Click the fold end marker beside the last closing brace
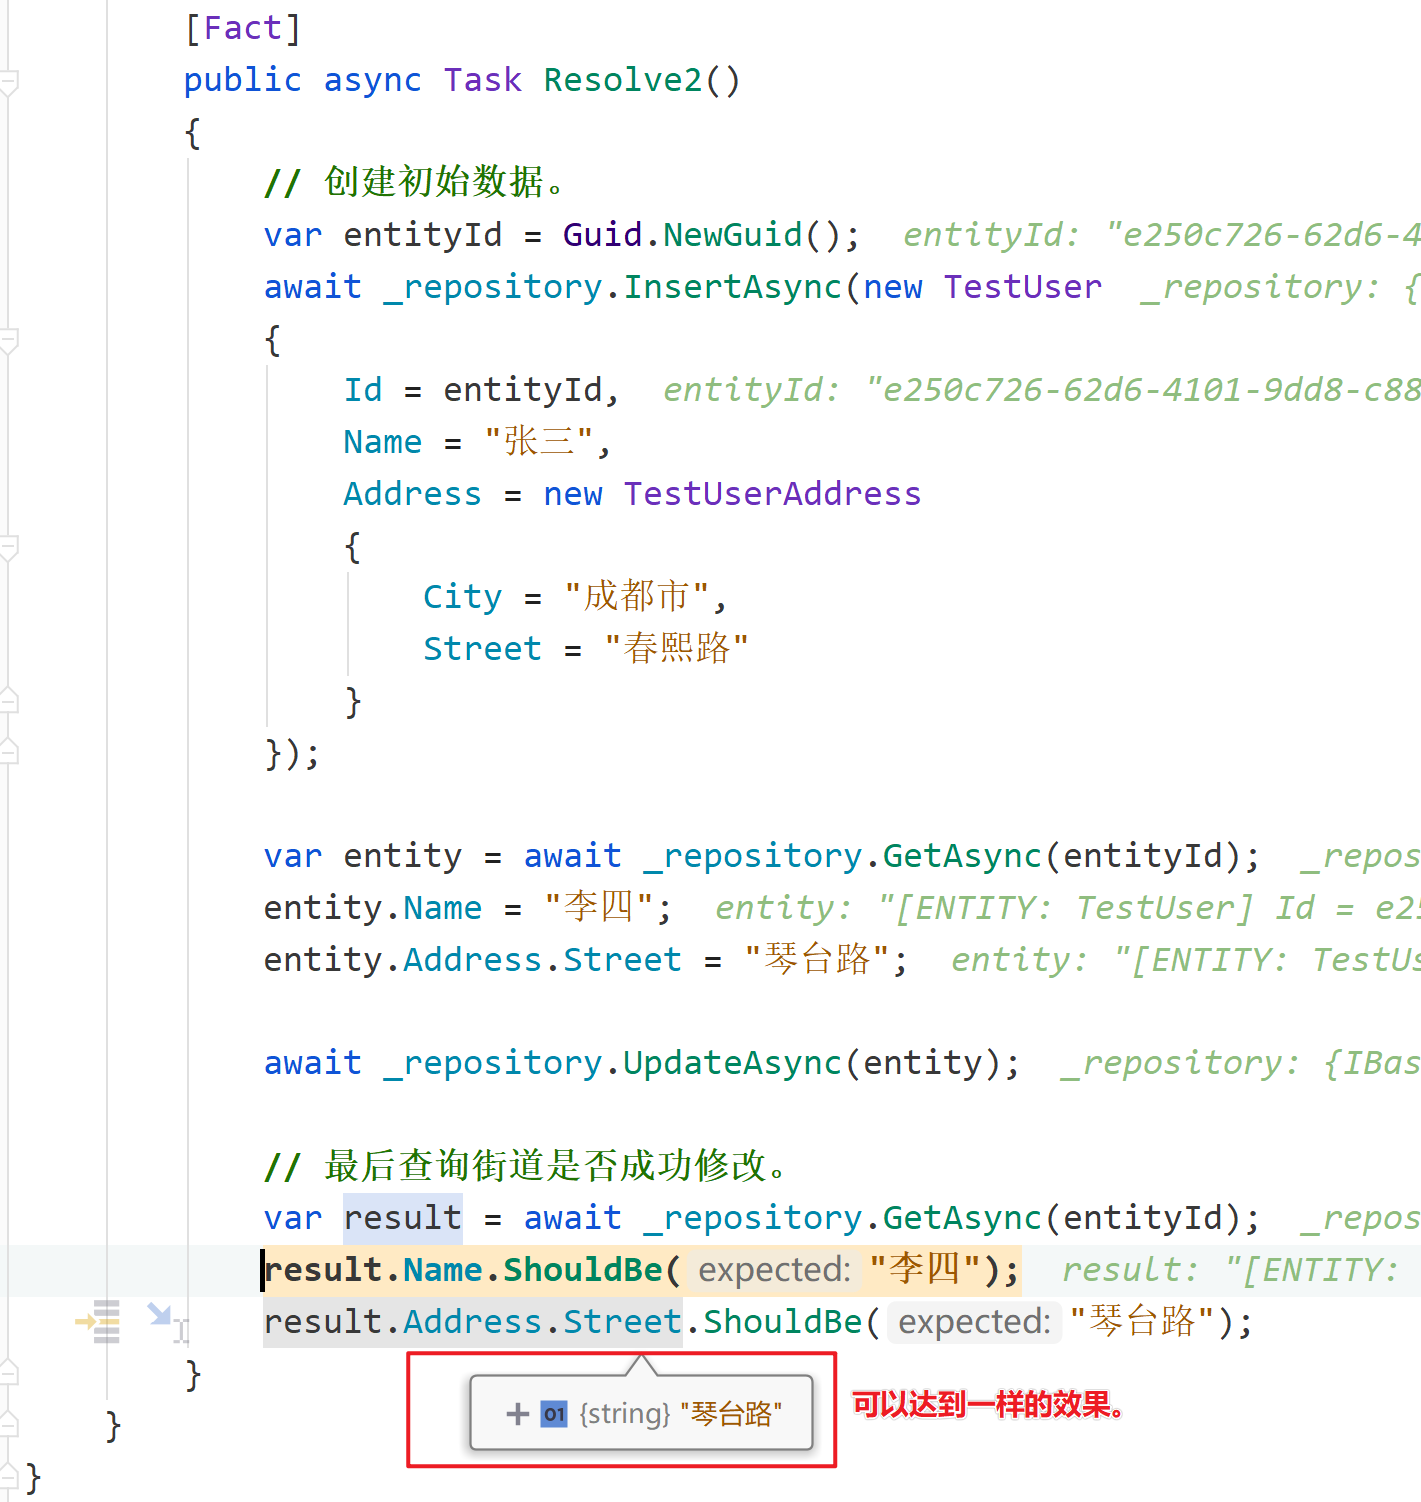Image resolution: width=1421 pixels, height=1502 pixels. [x=9, y=1476]
